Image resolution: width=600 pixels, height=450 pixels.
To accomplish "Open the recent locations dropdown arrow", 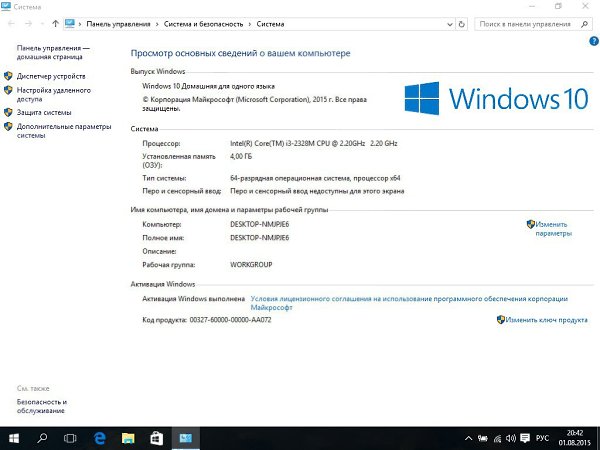I will click(x=42, y=24).
